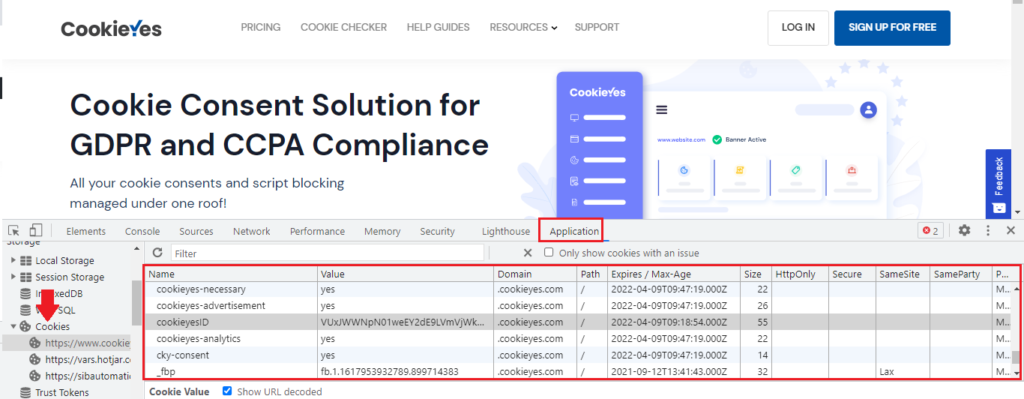This screenshot has height=399, width=1024.
Task: Click the Feedback side tab
Action: (x=998, y=183)
